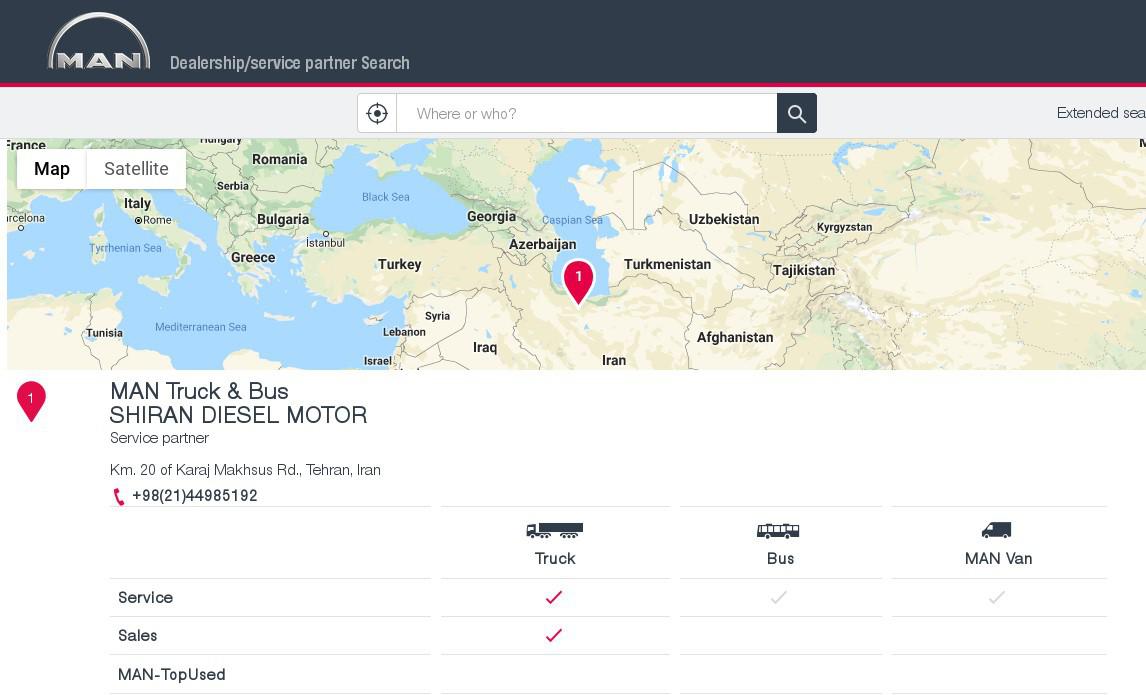Click the Tajikistan label on the map

(804, 270)
